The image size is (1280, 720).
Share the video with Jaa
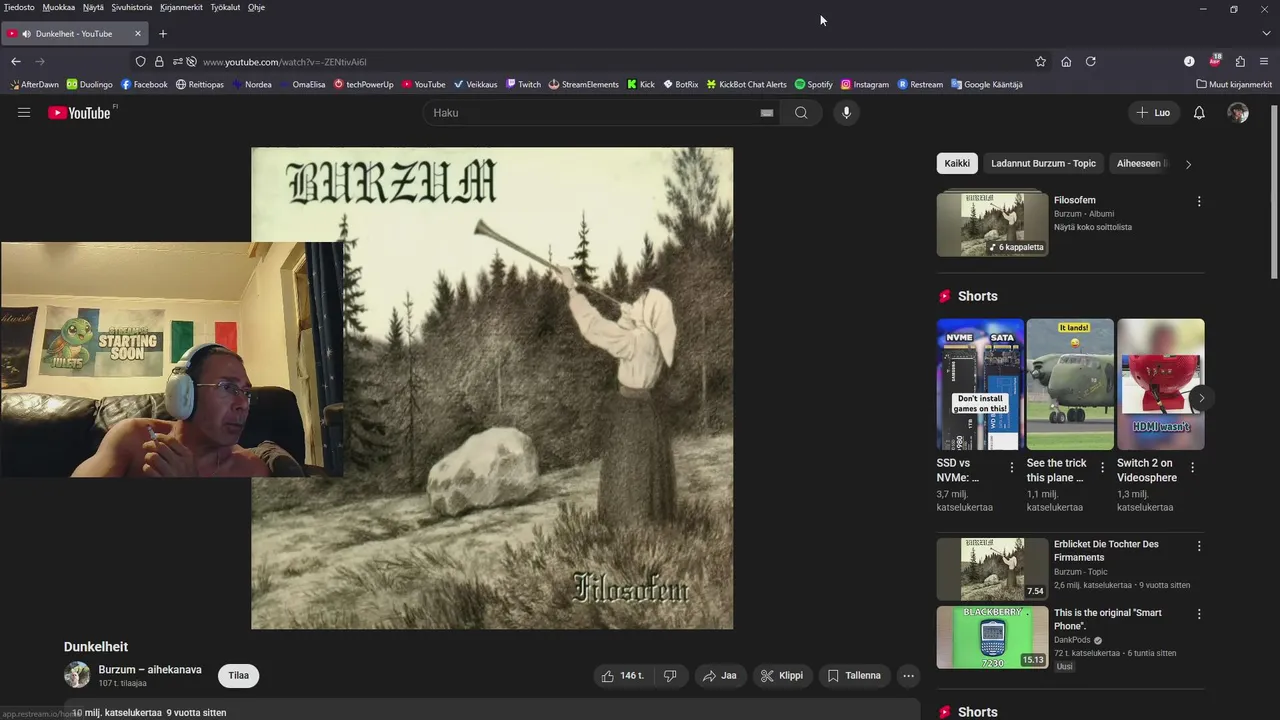click(x=719, y=676)
